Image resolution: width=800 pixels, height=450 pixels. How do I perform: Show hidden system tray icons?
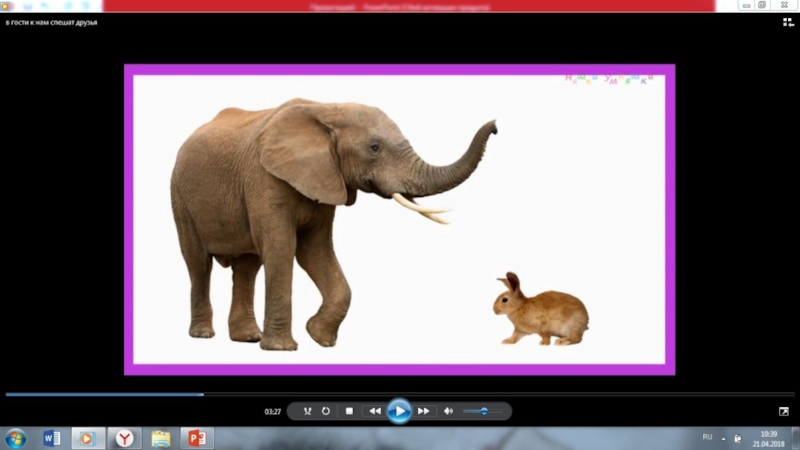coord(725,438)
